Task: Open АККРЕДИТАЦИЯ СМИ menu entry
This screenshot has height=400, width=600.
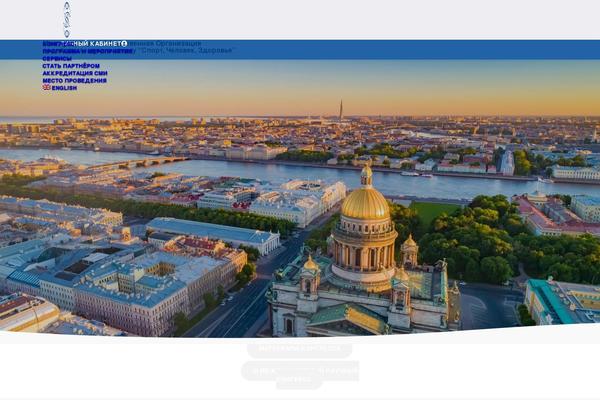Action: click(x=75, y=73)
